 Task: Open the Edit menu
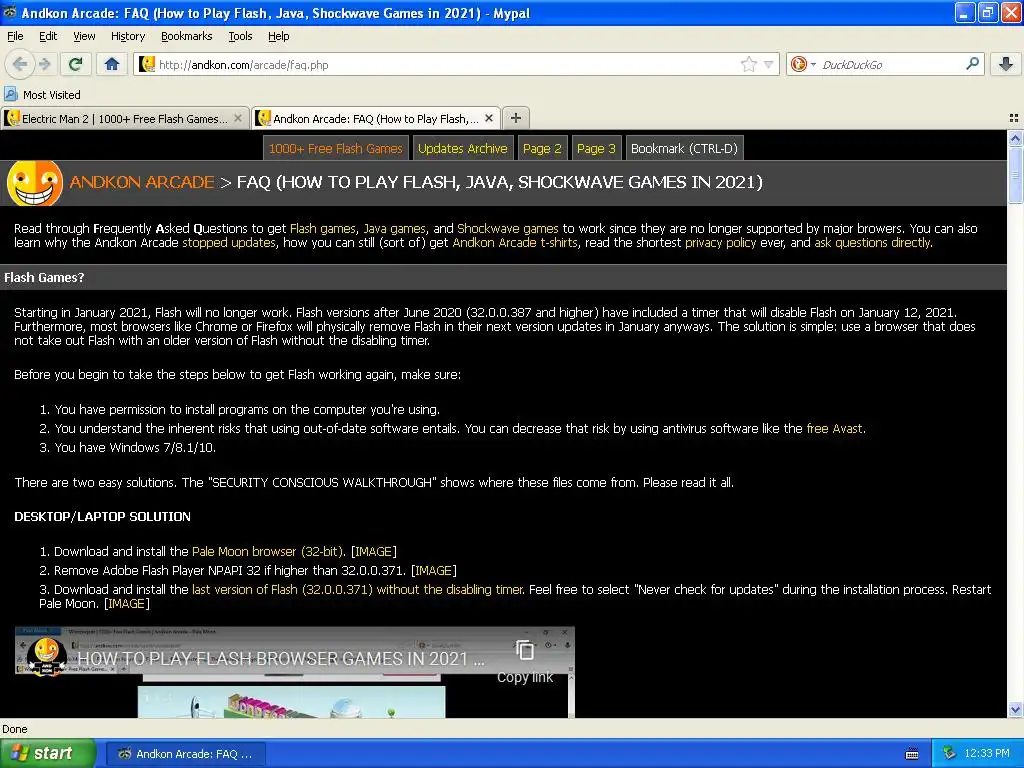(48, 36)
